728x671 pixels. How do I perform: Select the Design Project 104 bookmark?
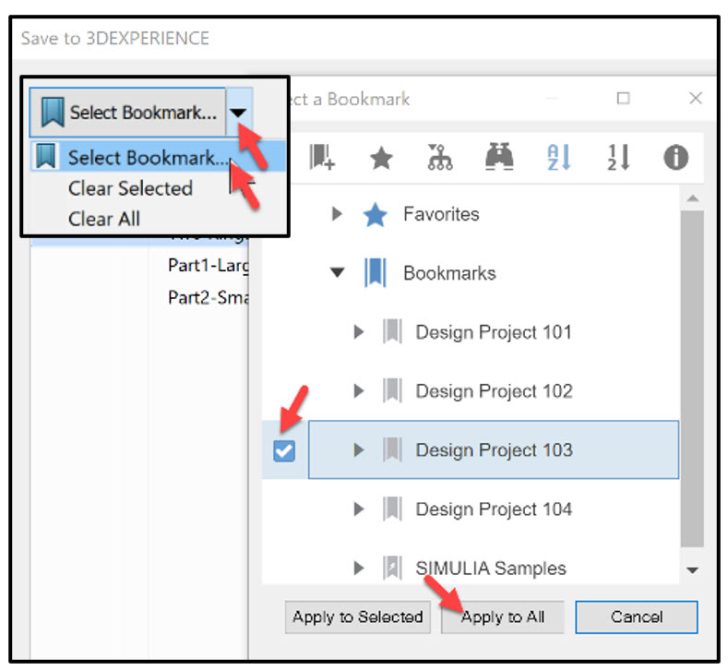(494, 510)
